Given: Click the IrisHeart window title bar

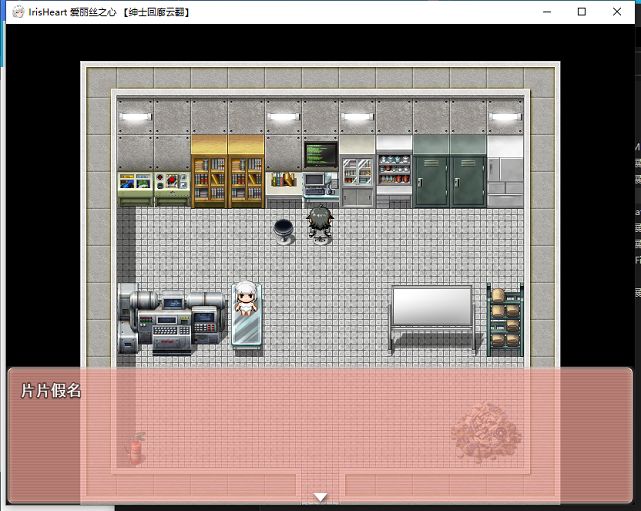Looking at the screenshot, I should tap(300, 12).
